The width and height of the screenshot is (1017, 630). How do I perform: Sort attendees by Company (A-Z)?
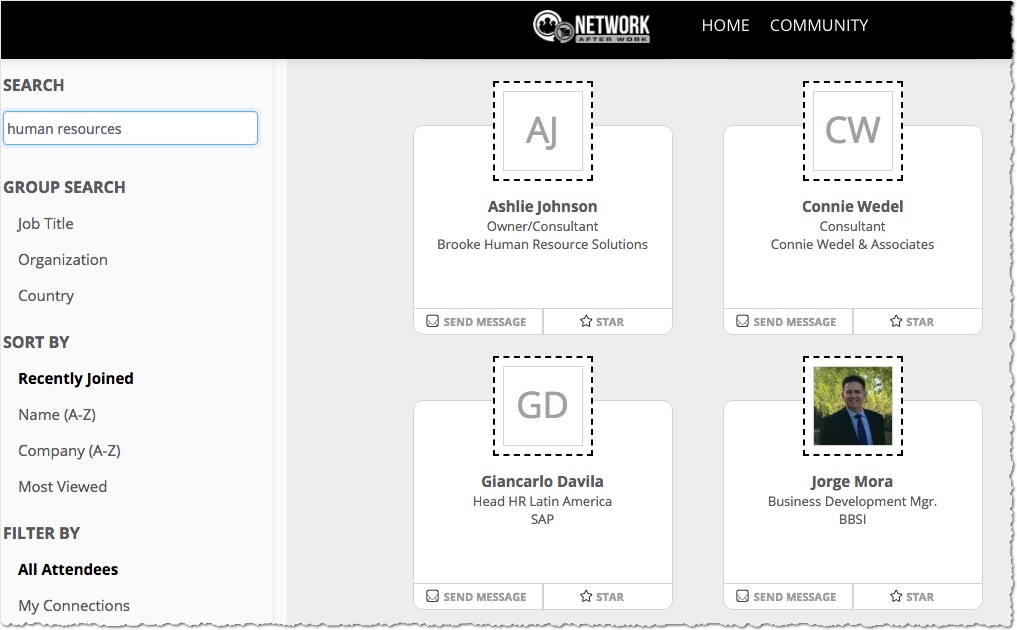pyautogui.click(x=69, y=451)
